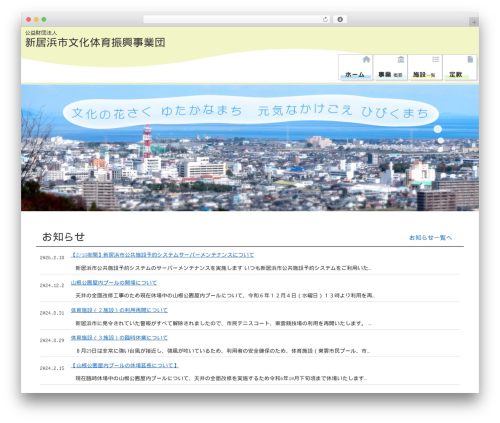500x423 pixels.
Task: Click the date 2024.2.15
Action: coord(52,368)
